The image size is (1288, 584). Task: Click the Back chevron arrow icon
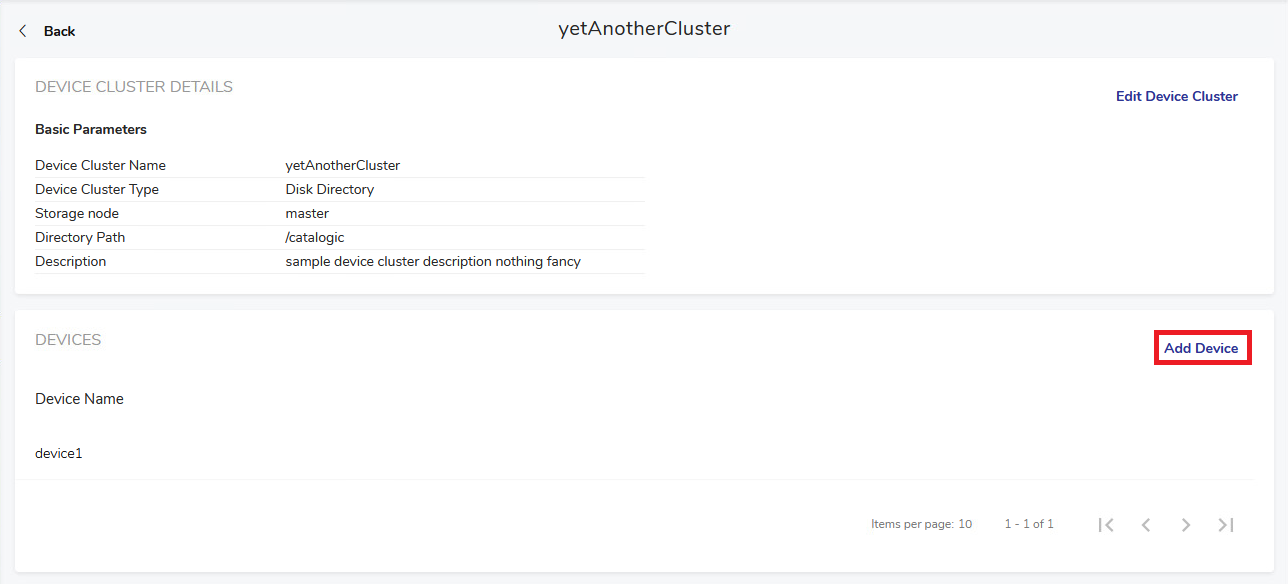23,31
